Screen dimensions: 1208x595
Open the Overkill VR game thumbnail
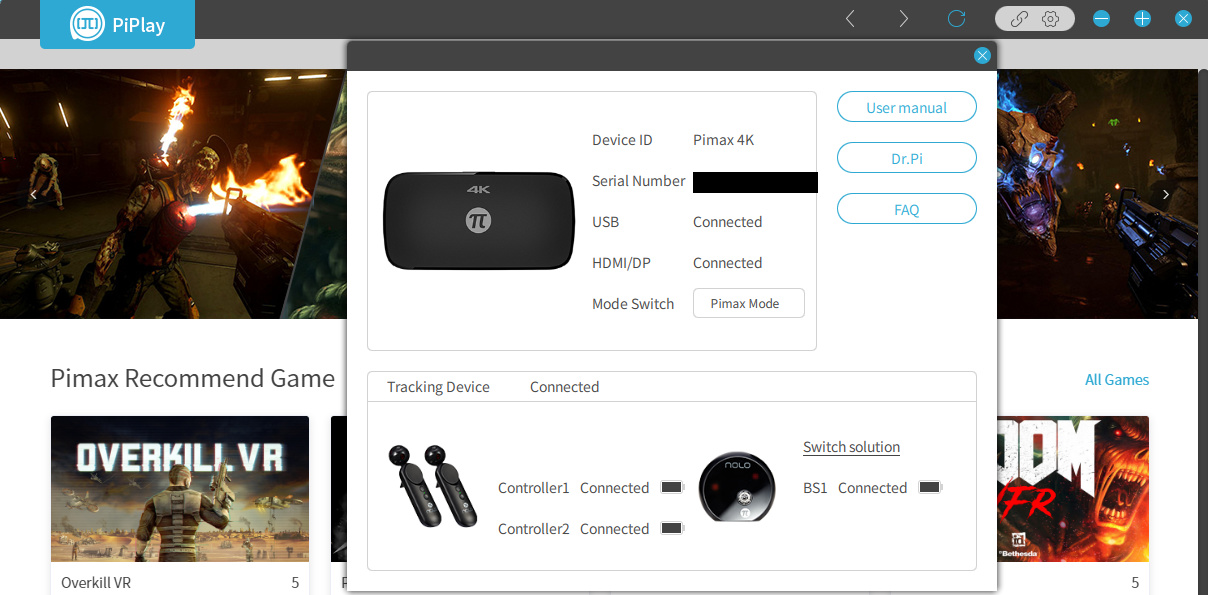(180, 489)
